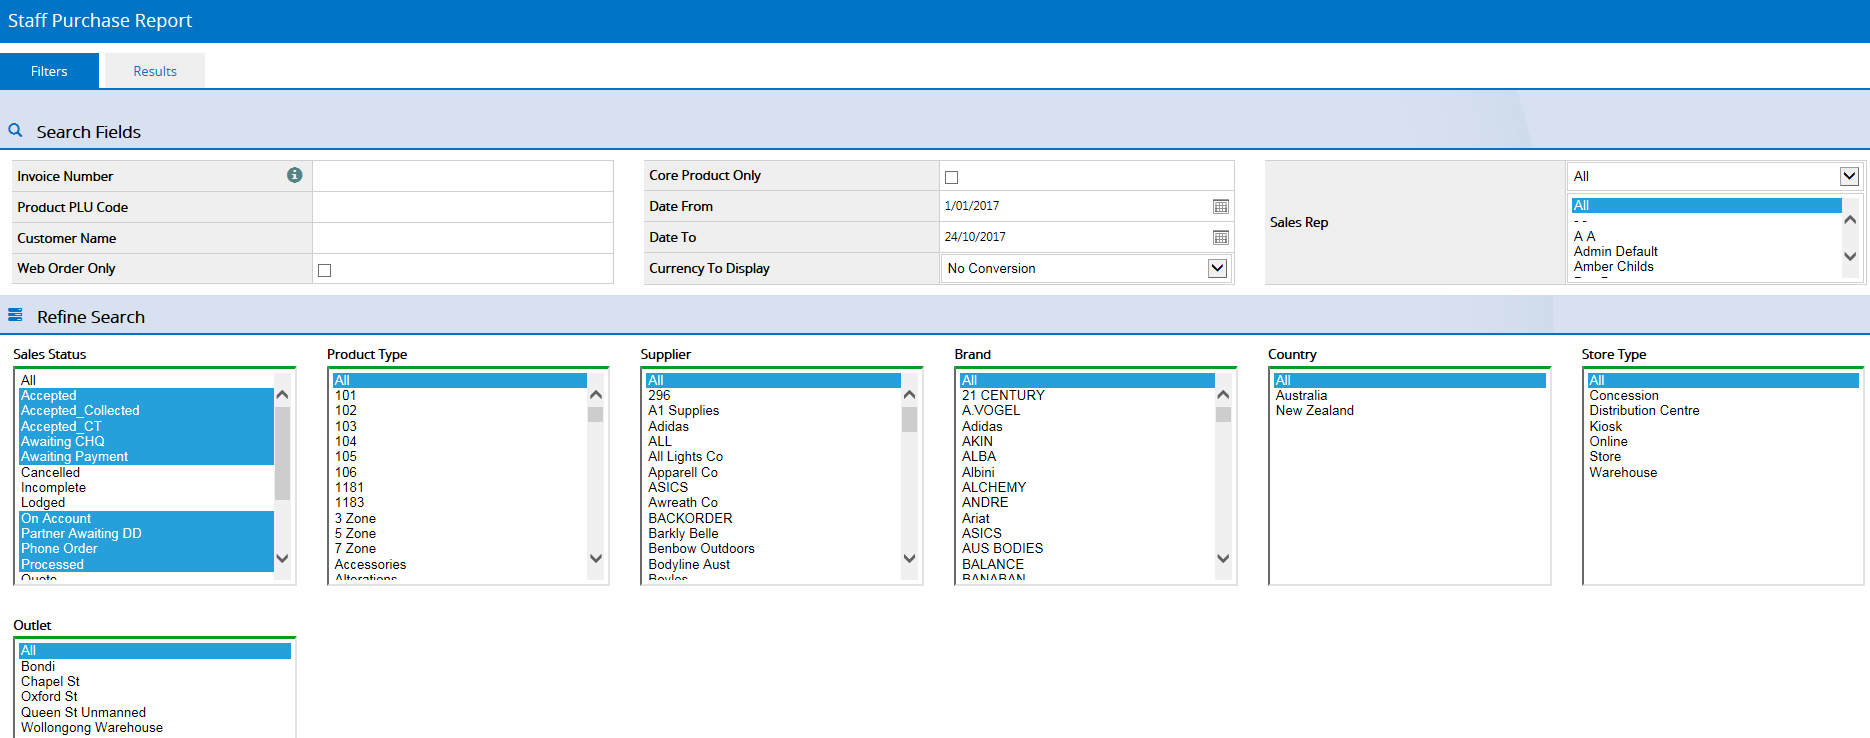Viewport: 1870px width, 738px height.
Task: Click the Product PLU Code input field
Action: pyautogui.click(x=462, y=207)
